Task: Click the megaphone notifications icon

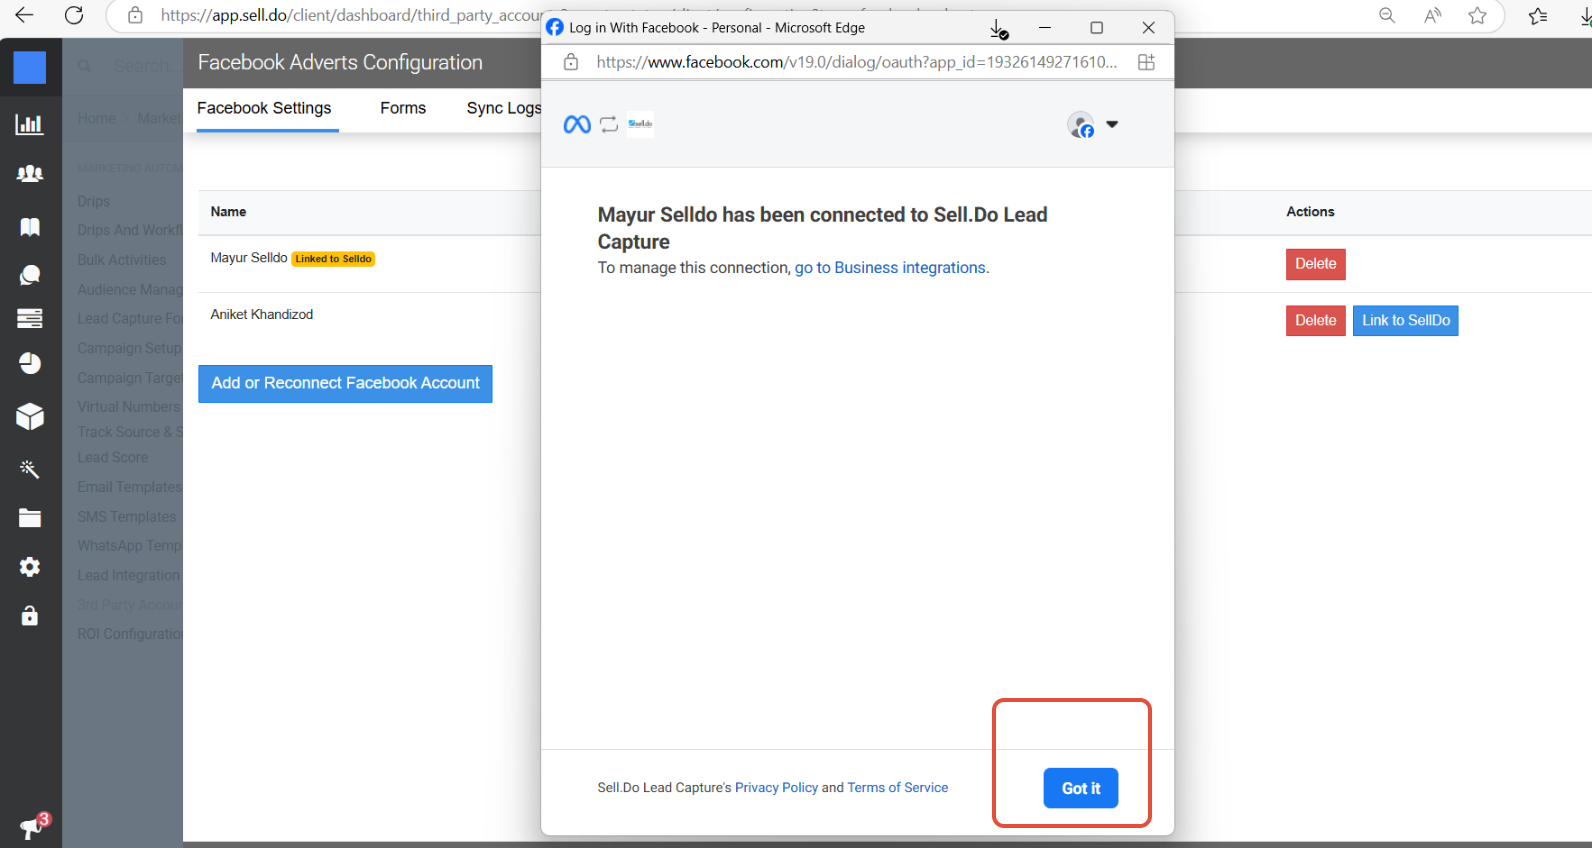Action: coord(31,828)
